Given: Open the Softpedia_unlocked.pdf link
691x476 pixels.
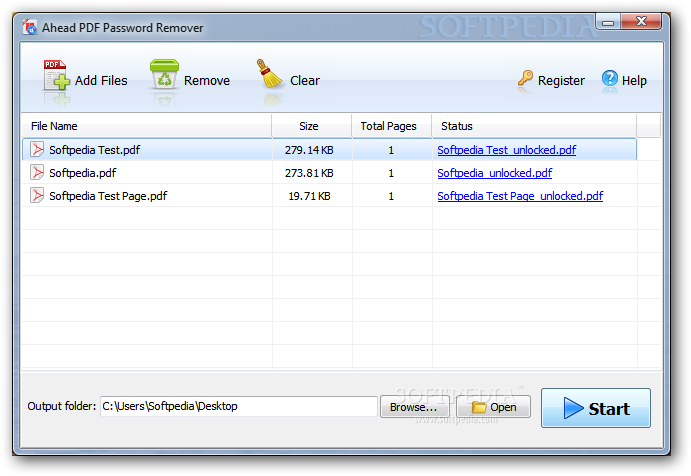Looking at the screenshot, I should [494, 173].
